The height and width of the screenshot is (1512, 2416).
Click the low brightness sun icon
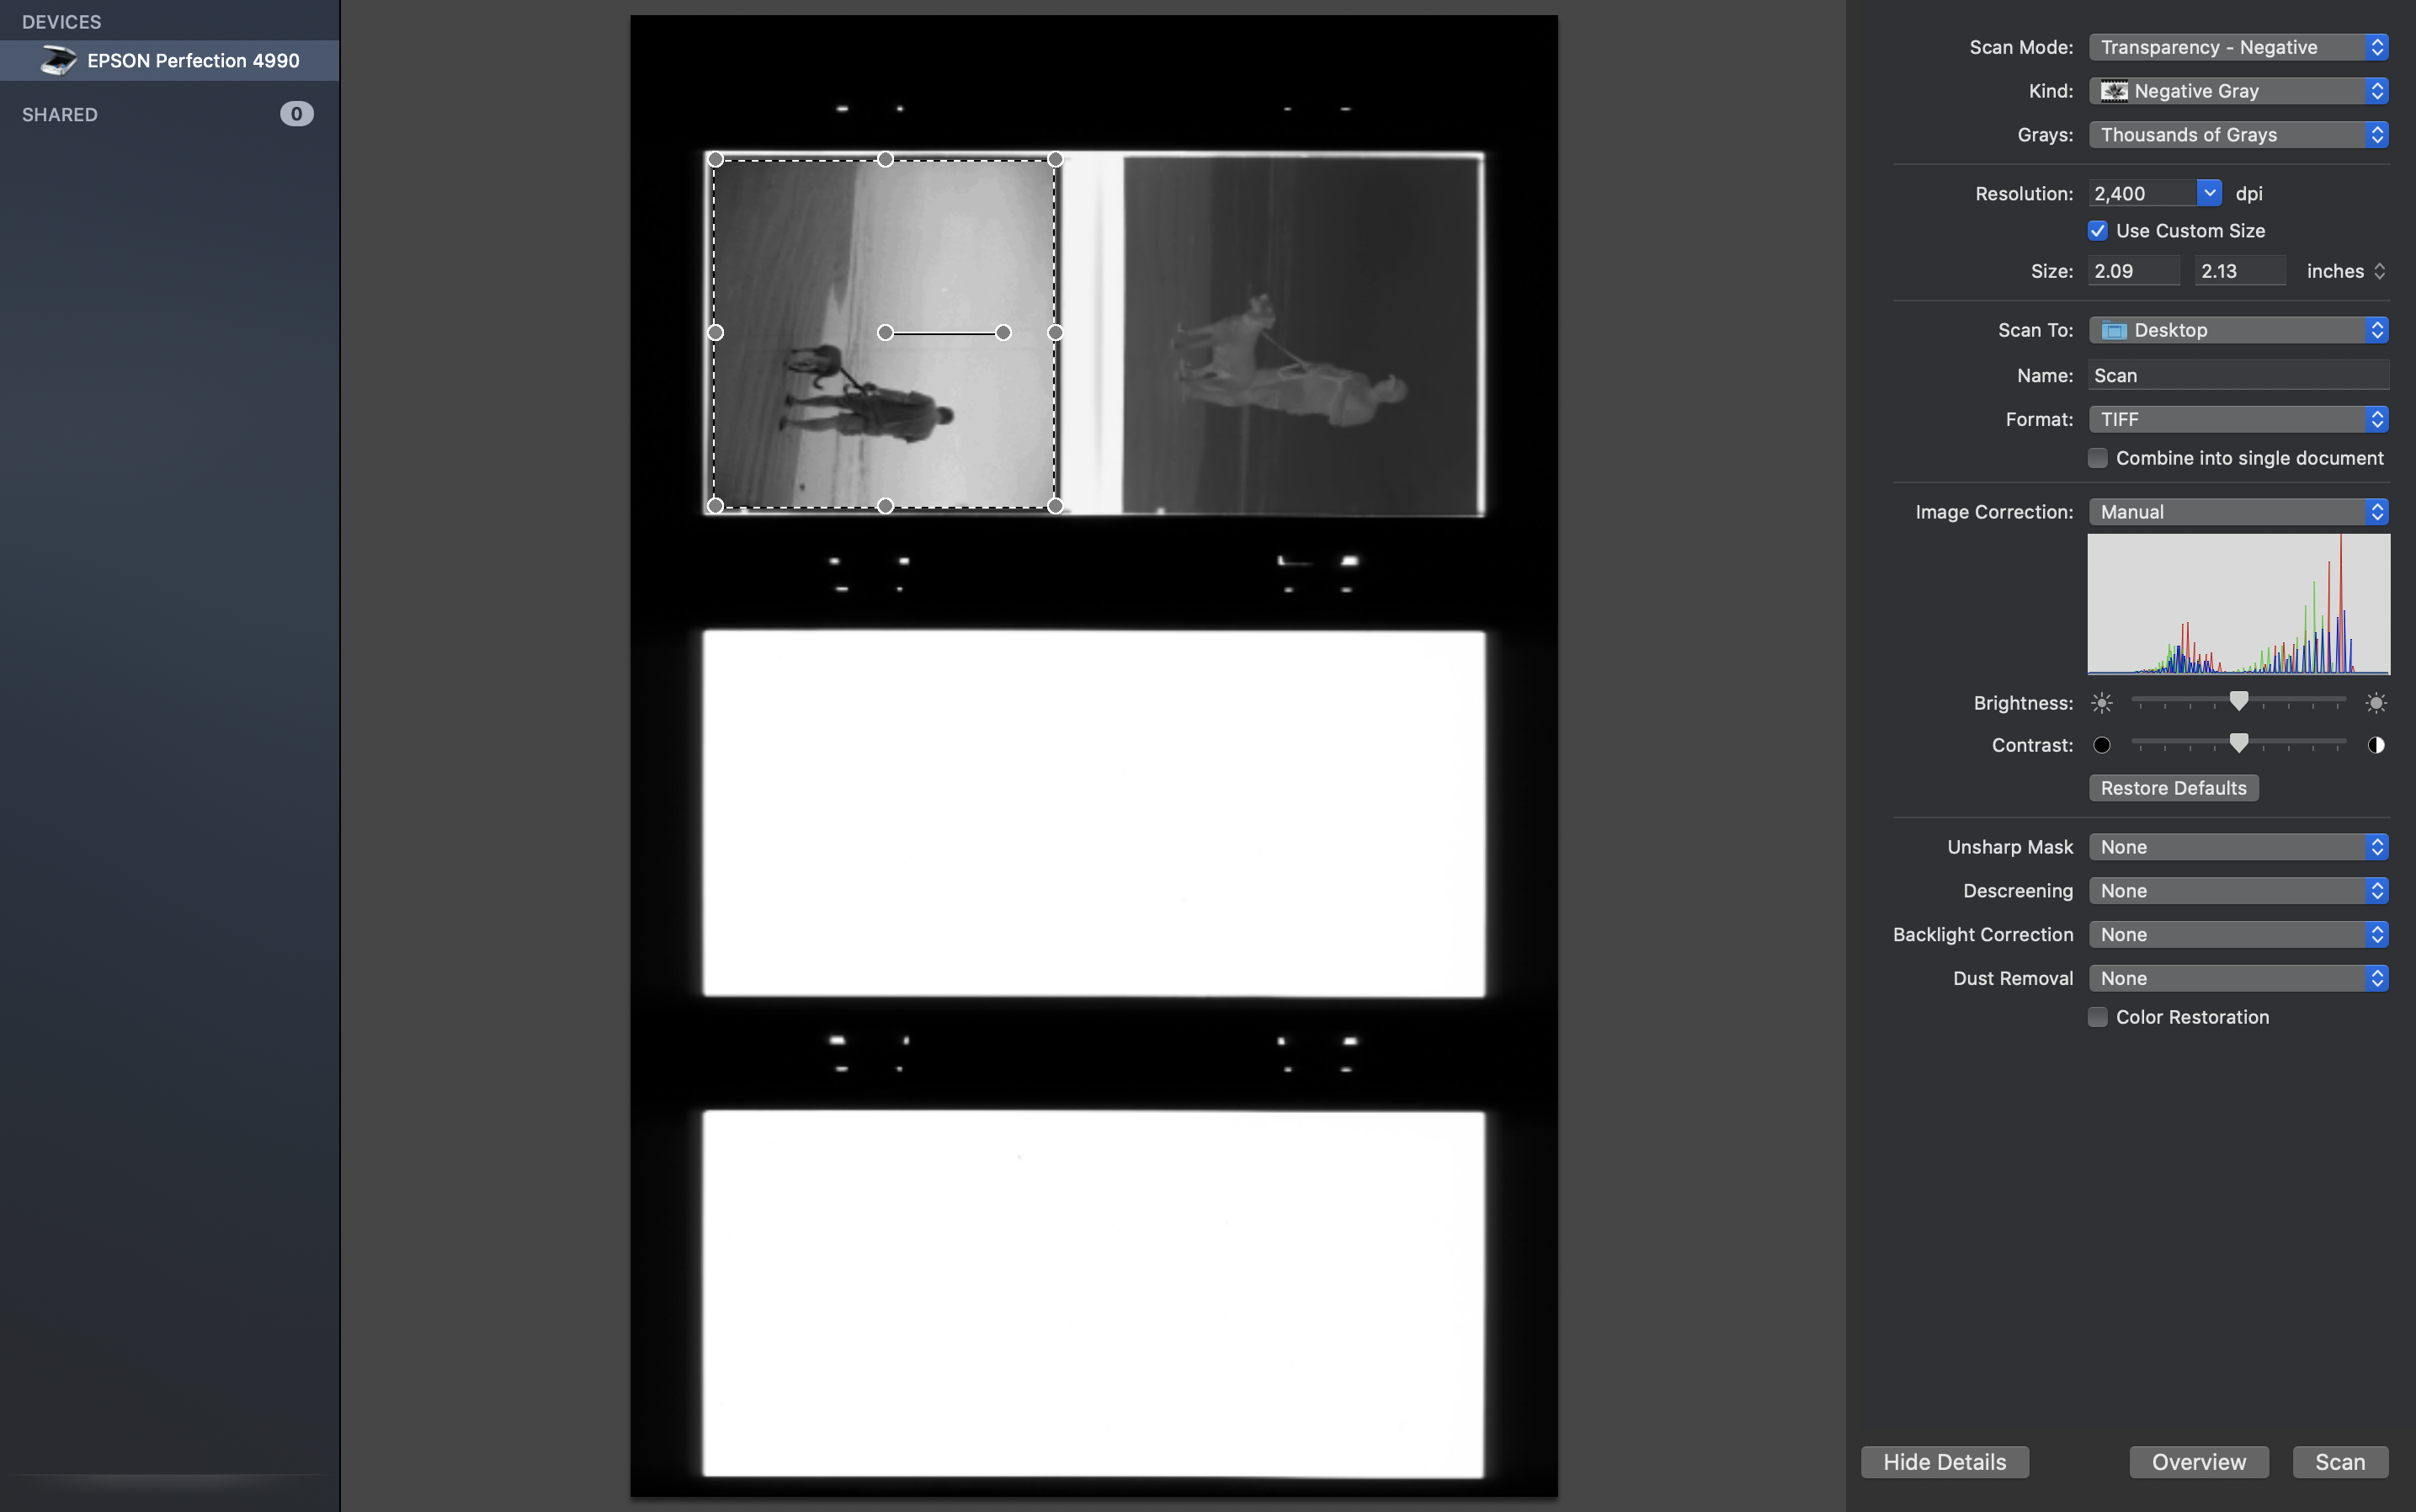click(2102, 703)
